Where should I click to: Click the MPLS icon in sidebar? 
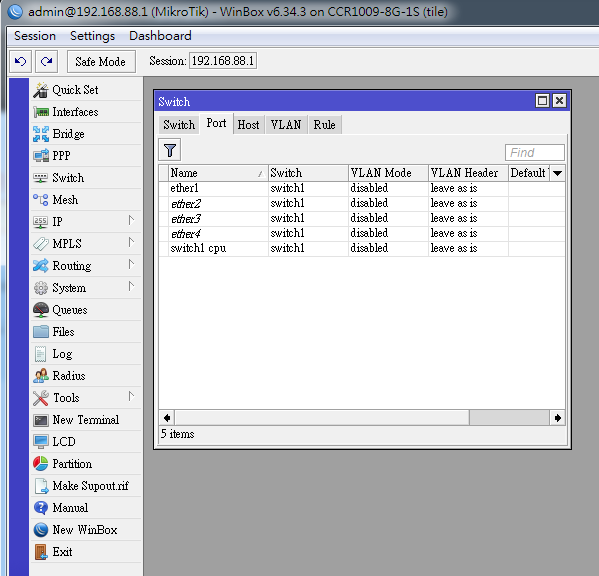40,244
